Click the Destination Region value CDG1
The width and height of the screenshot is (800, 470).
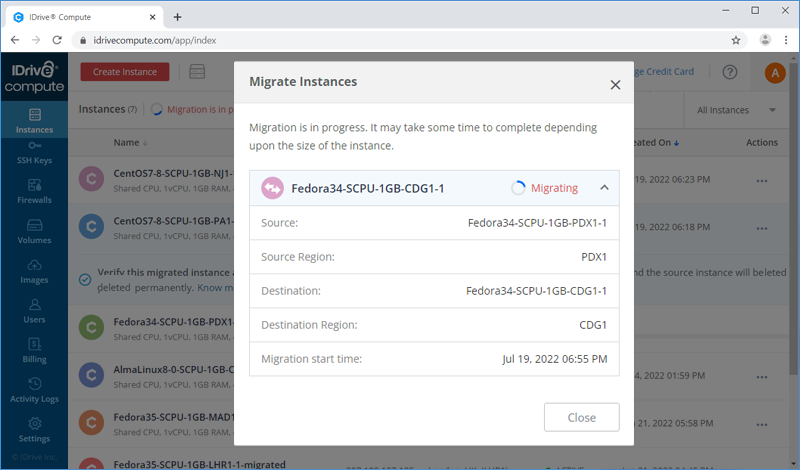(593, 325)
